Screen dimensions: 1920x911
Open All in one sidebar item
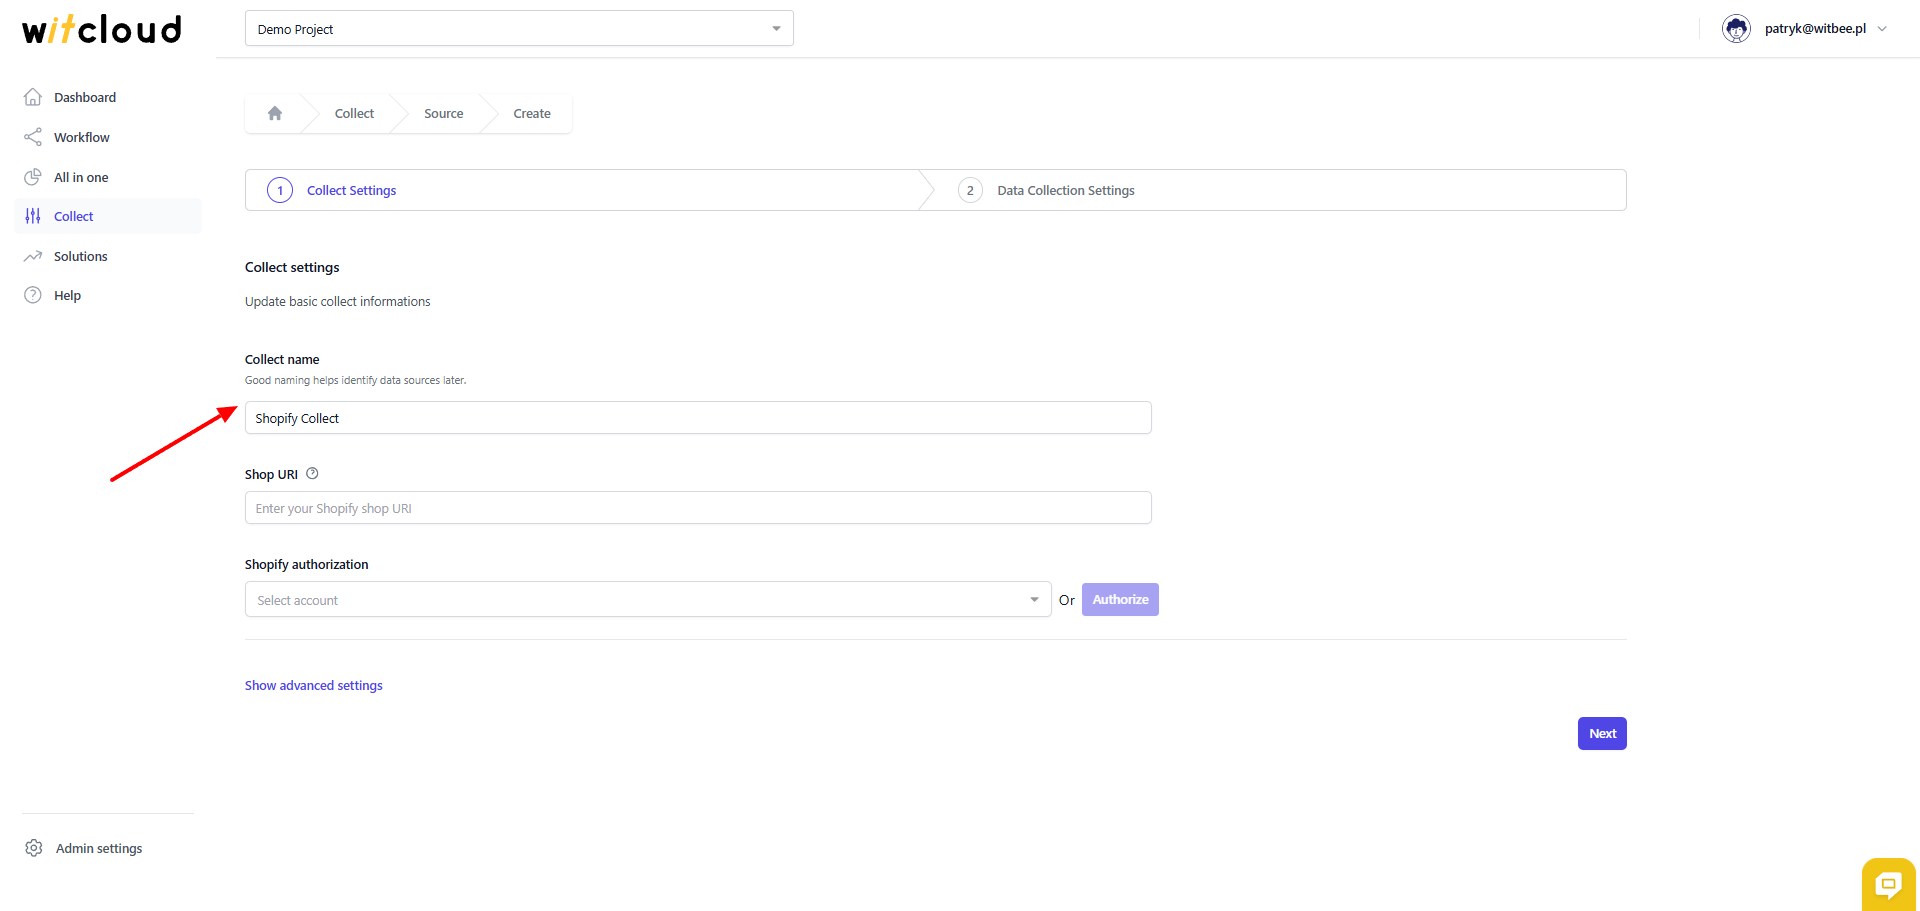(108, 177)
